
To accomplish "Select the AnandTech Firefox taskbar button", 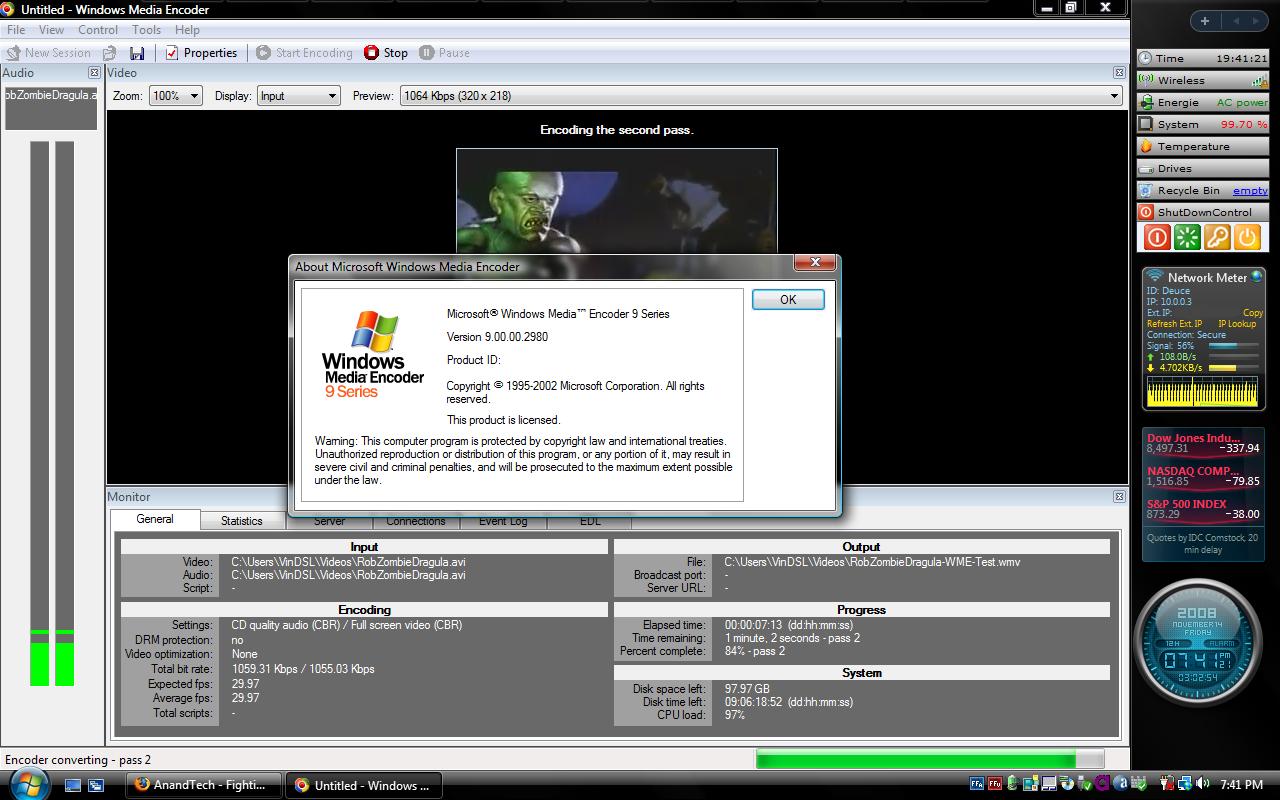I will [204, 785].
